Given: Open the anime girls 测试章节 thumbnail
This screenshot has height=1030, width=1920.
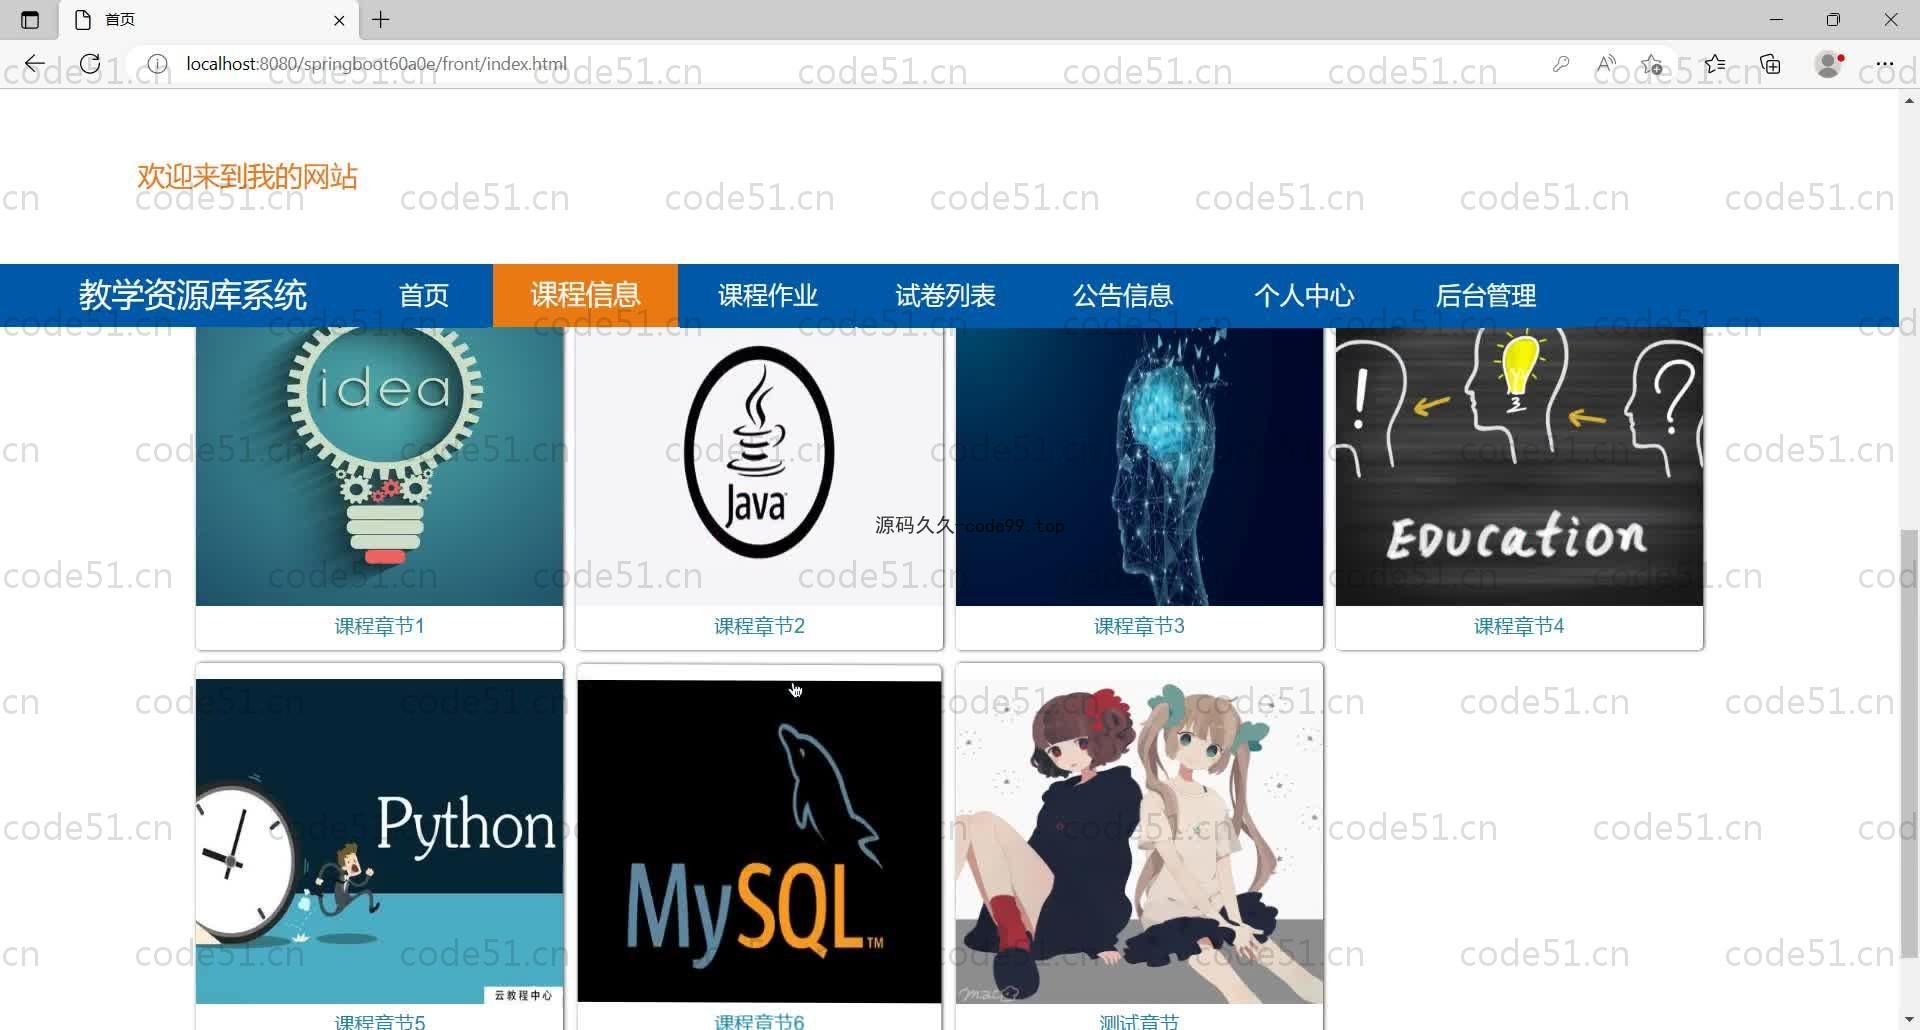Looking at the screenshot, I should click(x=1139, y=841).
